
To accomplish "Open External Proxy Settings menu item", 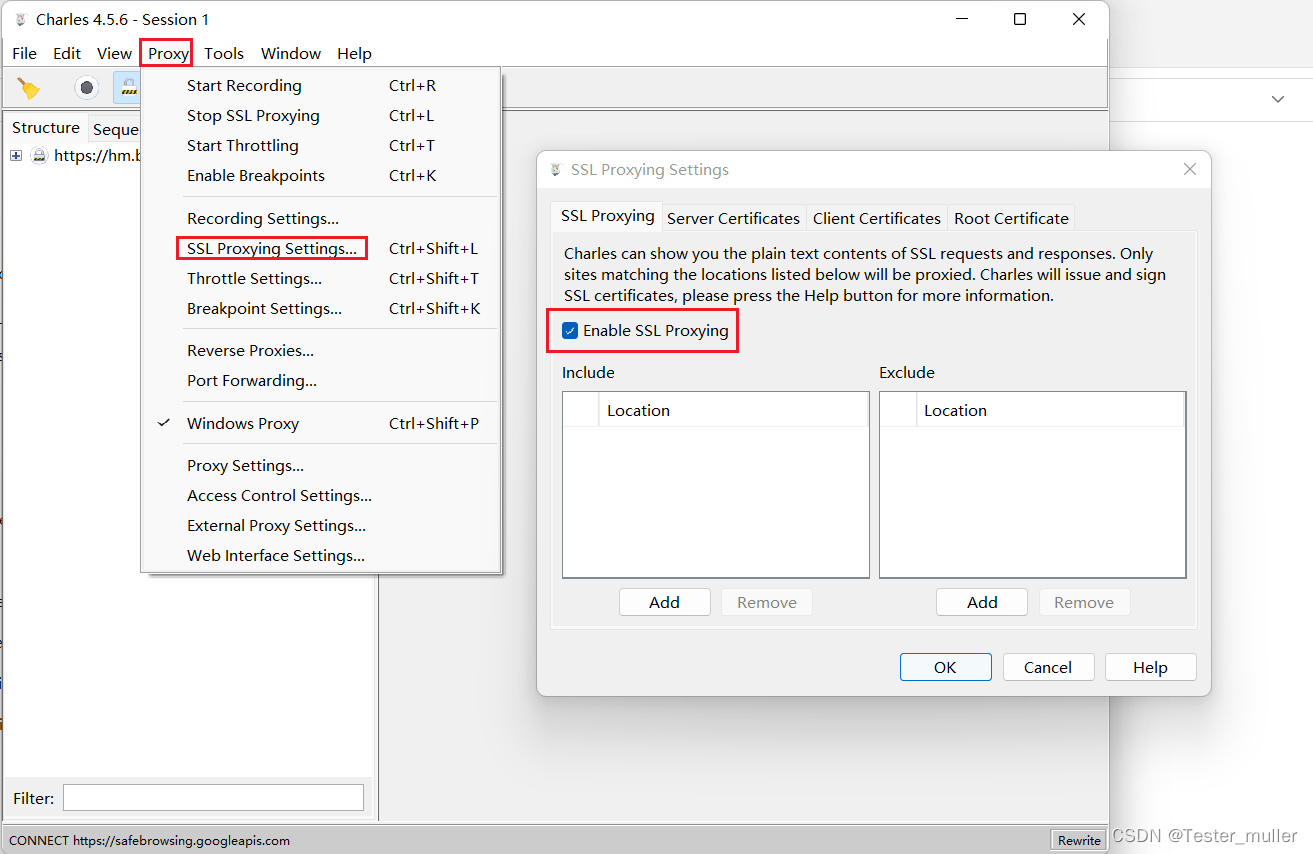I will [320, 526].
